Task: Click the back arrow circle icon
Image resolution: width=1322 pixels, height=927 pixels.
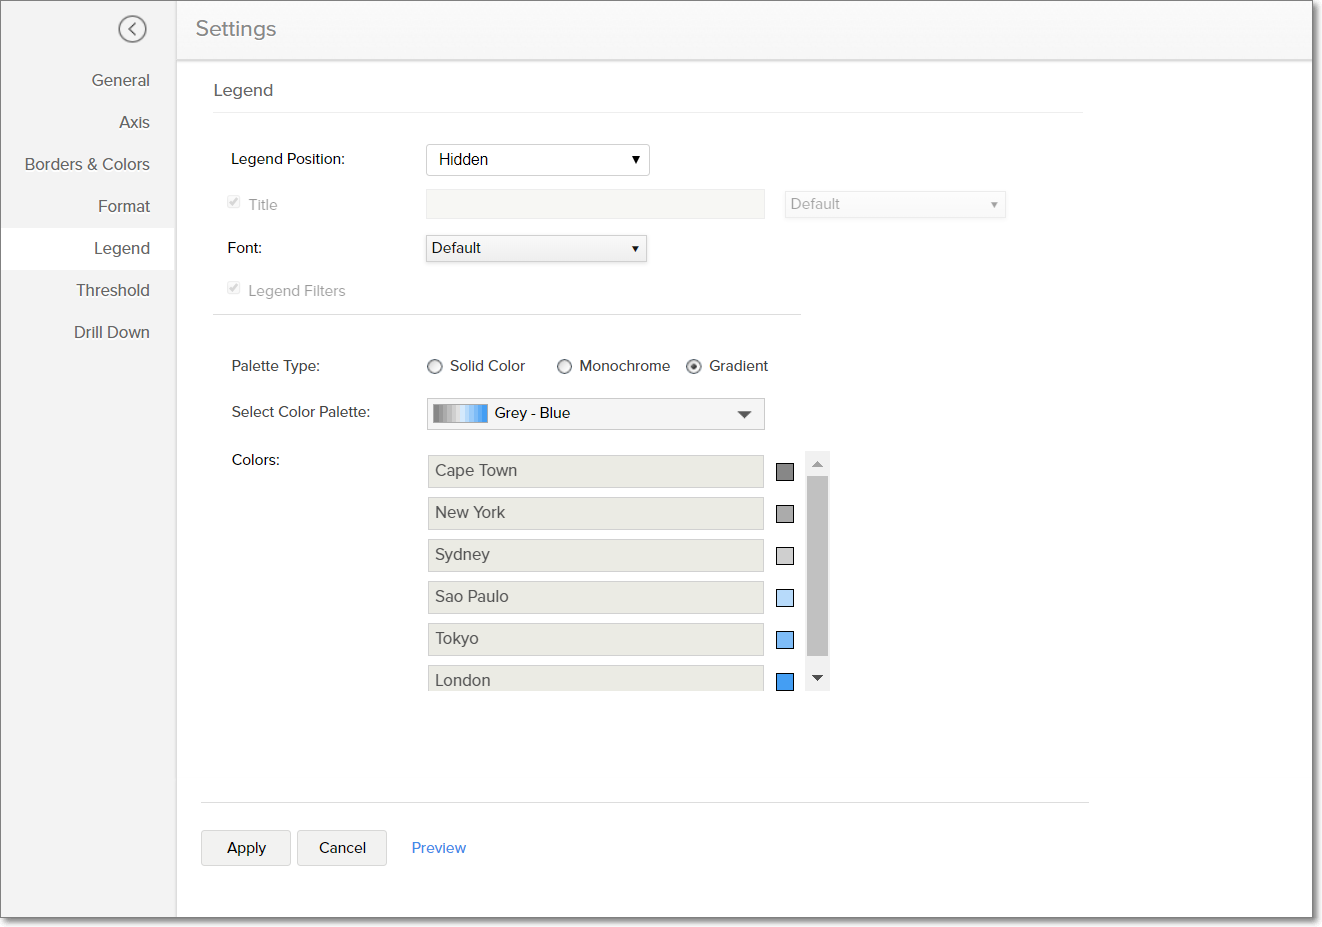Action: pyautogui.click(x=132, y=29)
